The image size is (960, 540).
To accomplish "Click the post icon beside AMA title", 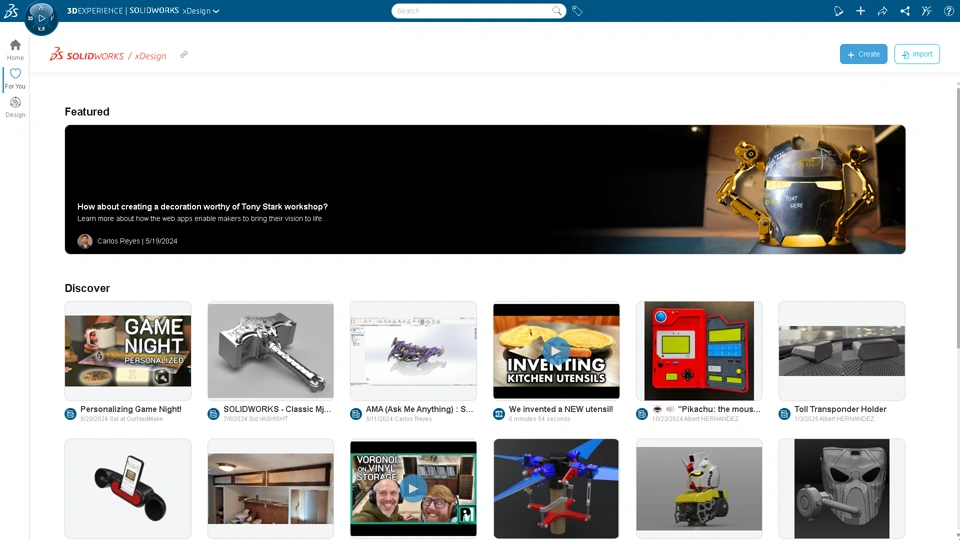I will [x=356, y=414].
